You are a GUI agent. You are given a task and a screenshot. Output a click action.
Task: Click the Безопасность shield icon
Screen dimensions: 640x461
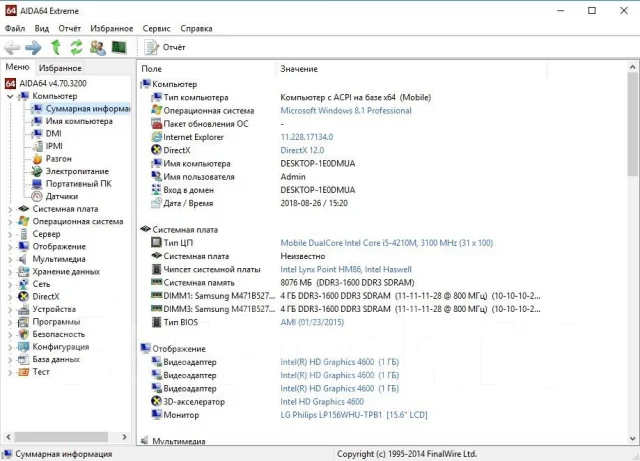coord(24,334)
